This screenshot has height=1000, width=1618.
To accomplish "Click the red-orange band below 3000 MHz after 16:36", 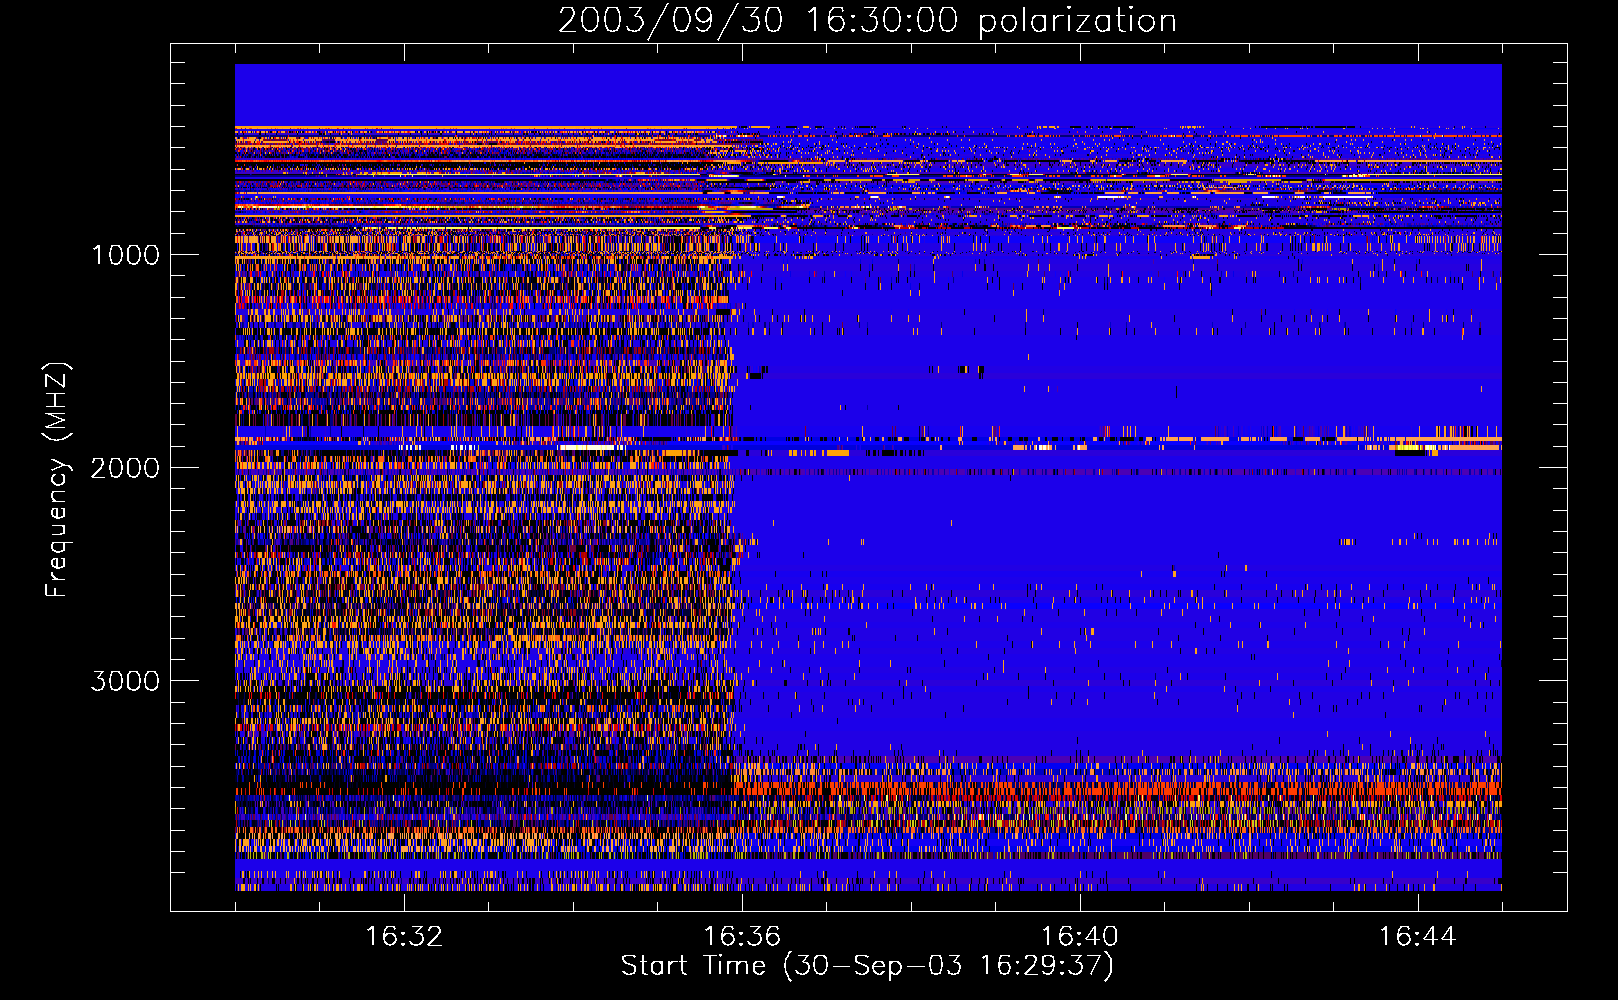I will (x=1100, y=788).
